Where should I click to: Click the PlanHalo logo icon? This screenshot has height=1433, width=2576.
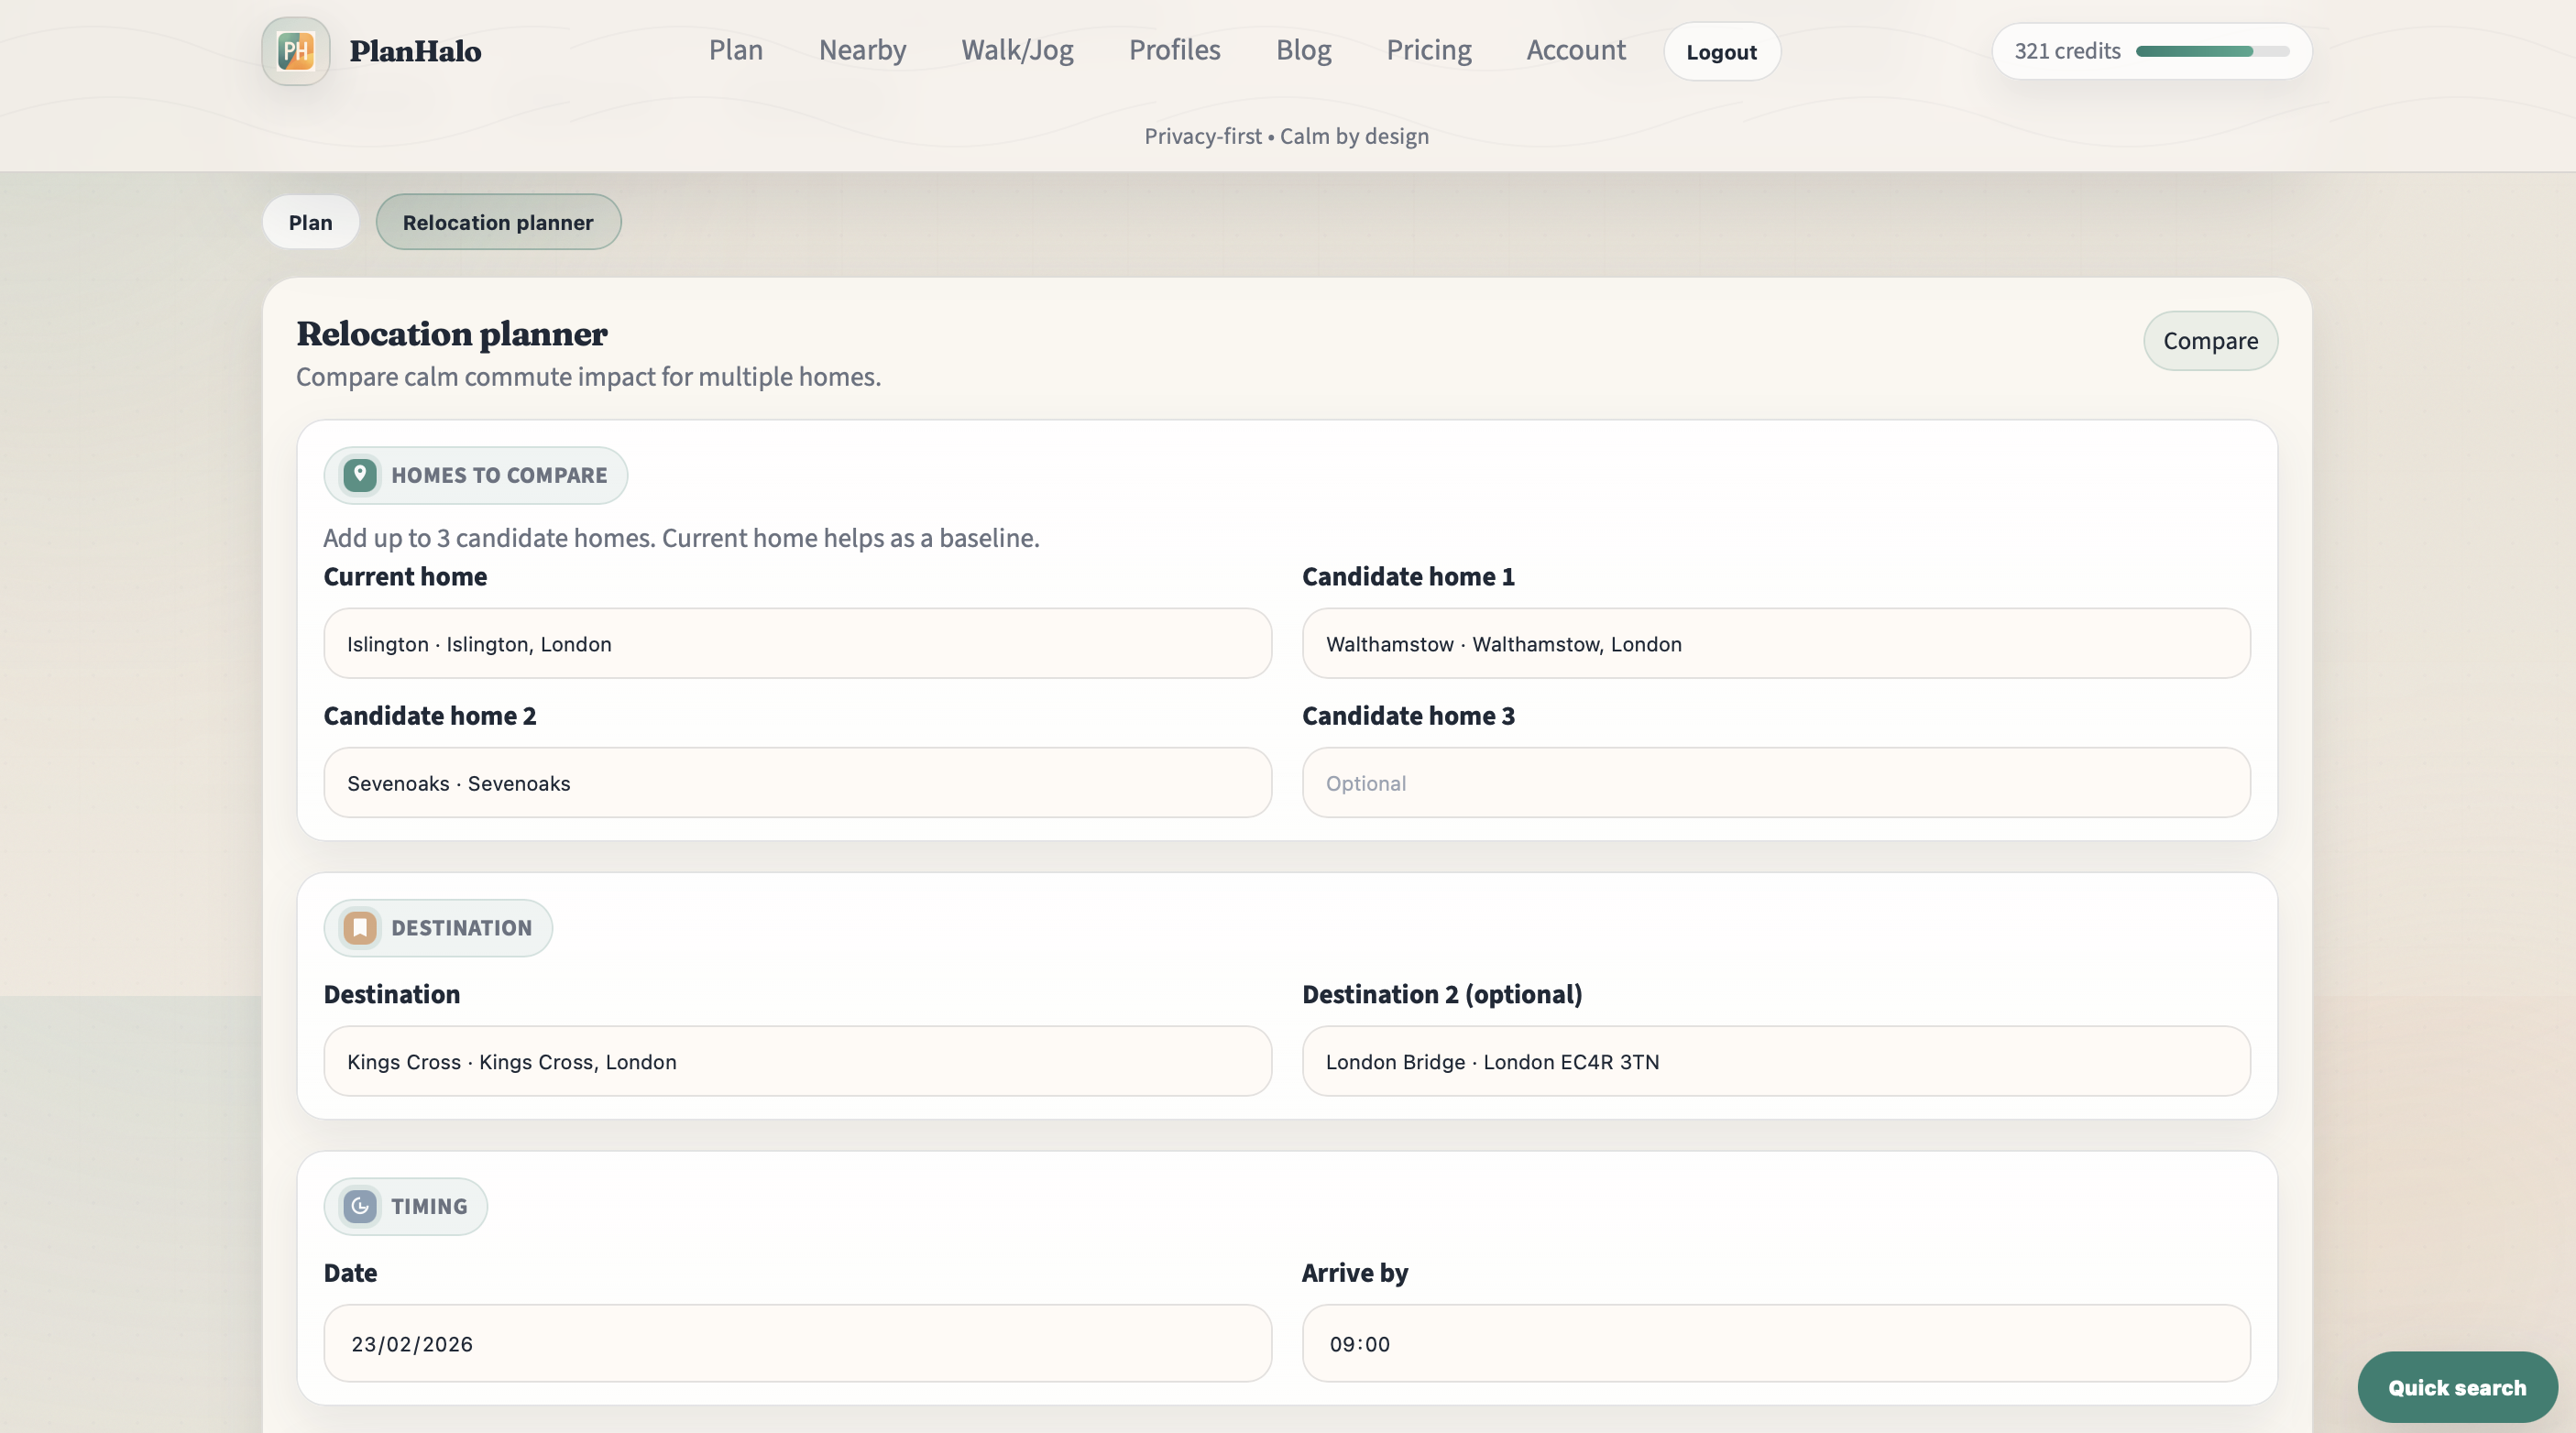(x=294, y=51)
